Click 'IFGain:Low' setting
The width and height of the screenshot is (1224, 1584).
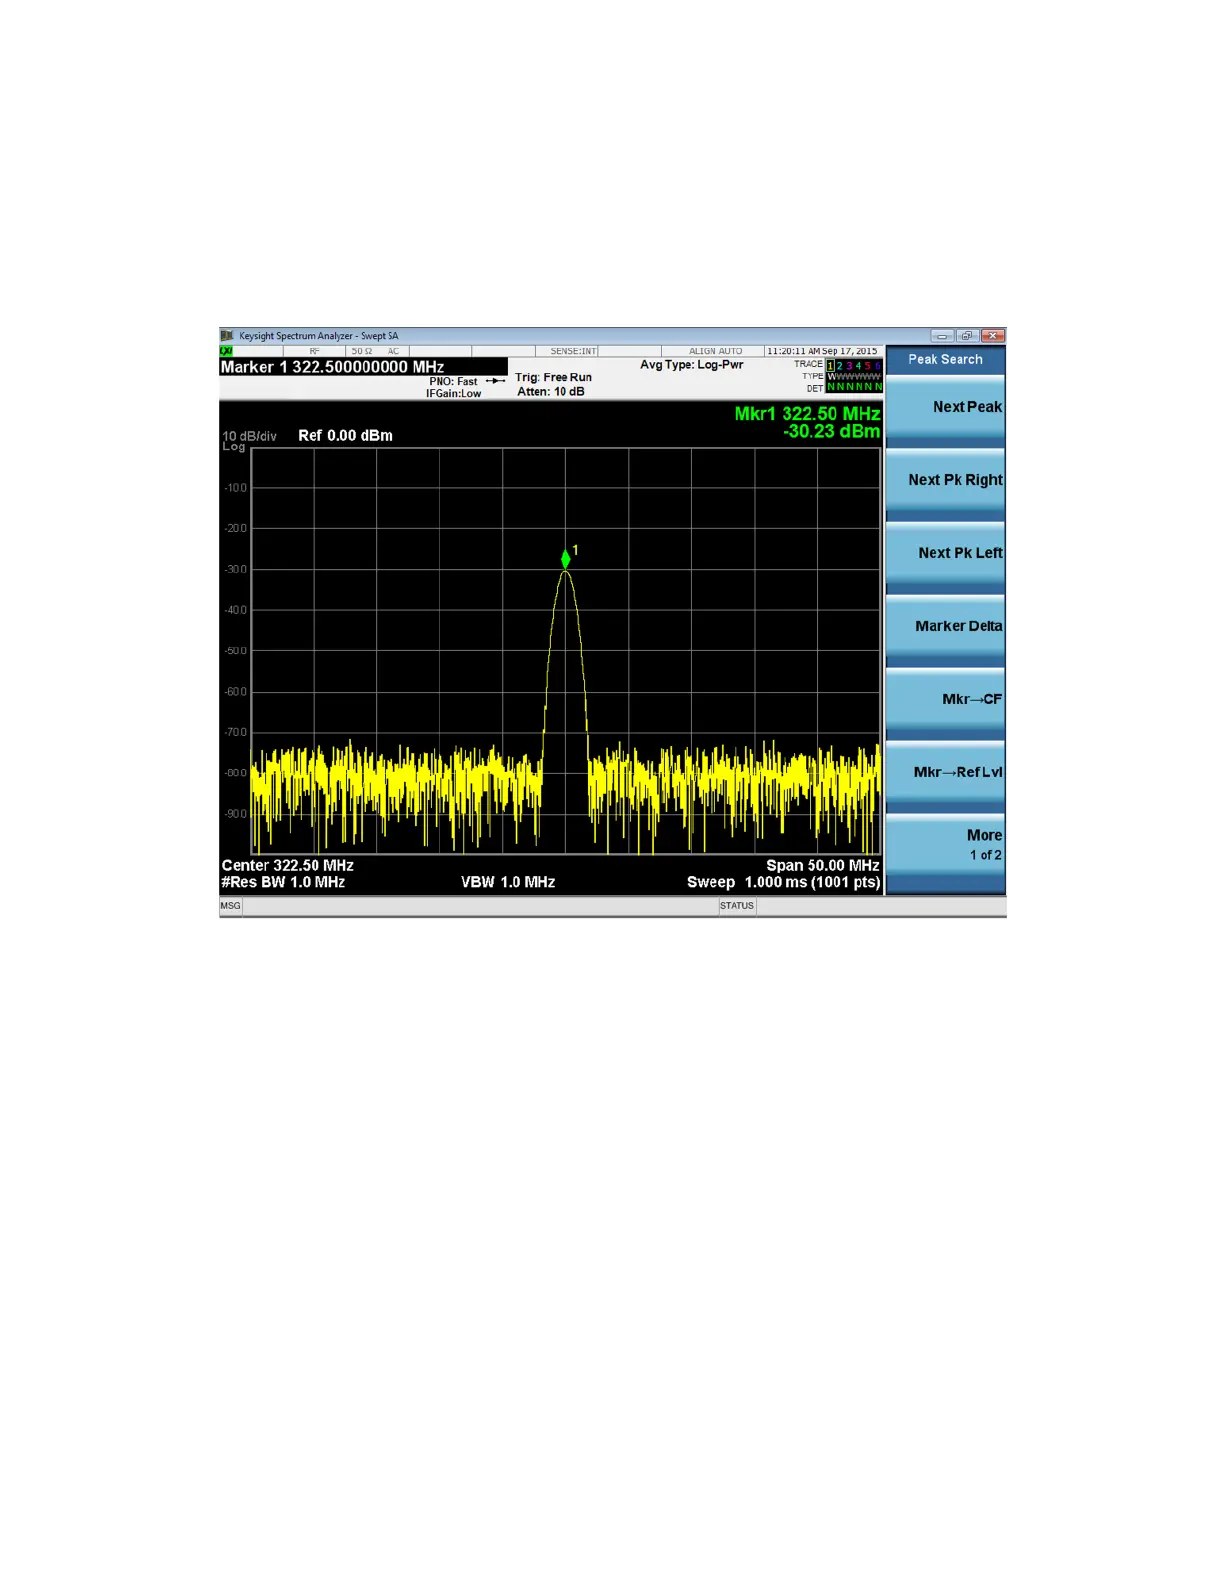point(454,394)
